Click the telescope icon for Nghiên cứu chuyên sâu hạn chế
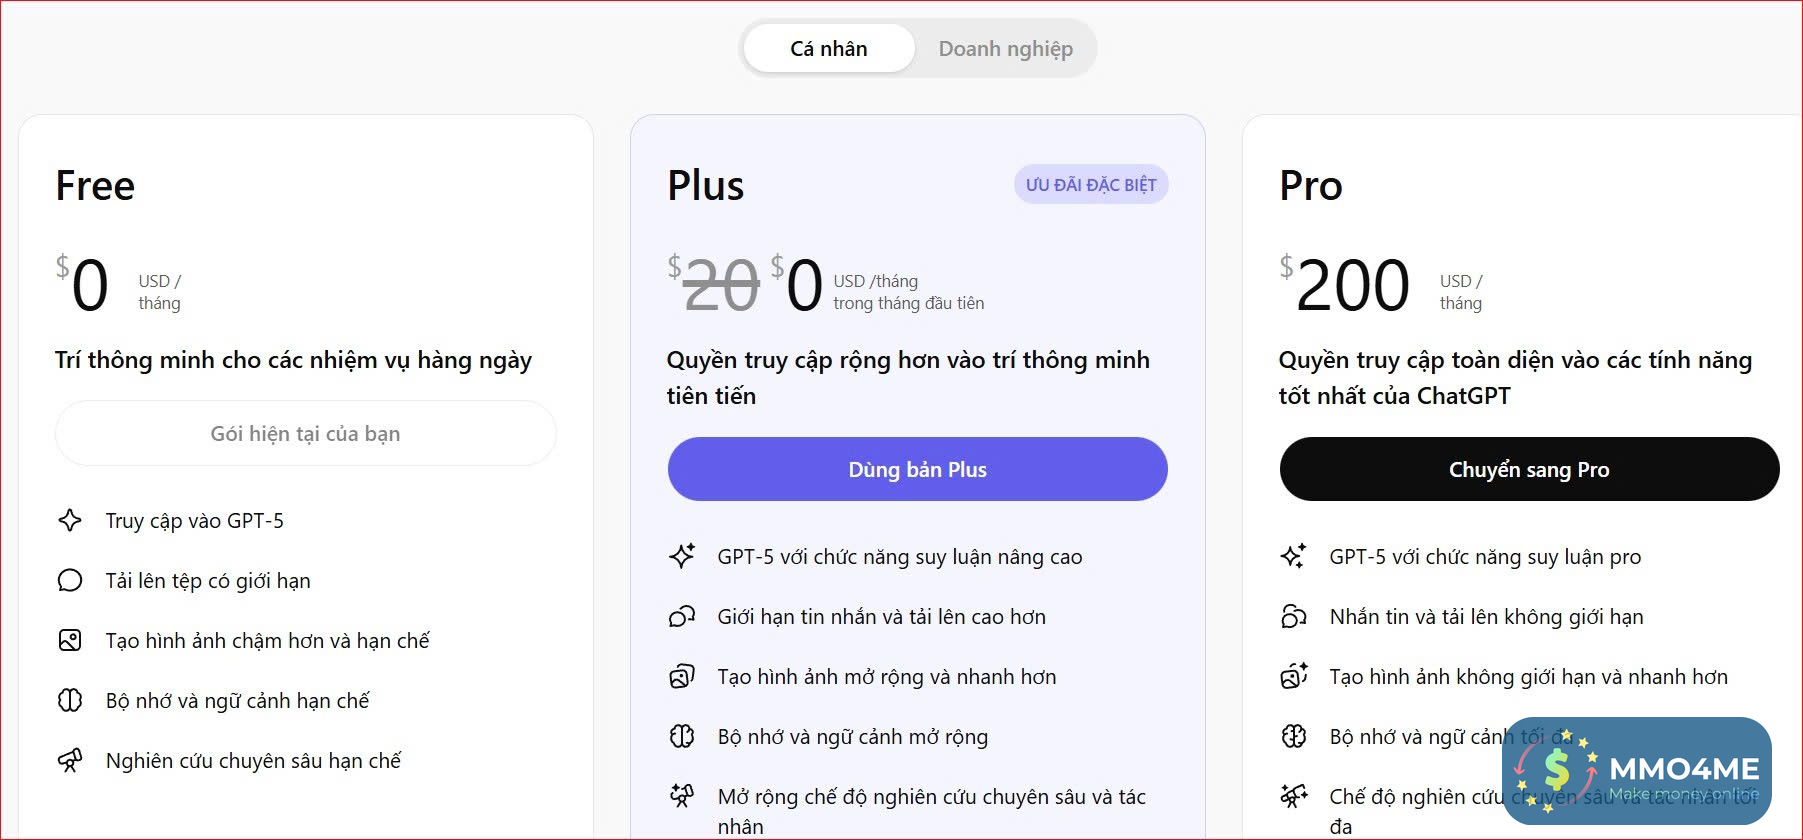The width and height of the screenshot is (1803, 840). 70,761
